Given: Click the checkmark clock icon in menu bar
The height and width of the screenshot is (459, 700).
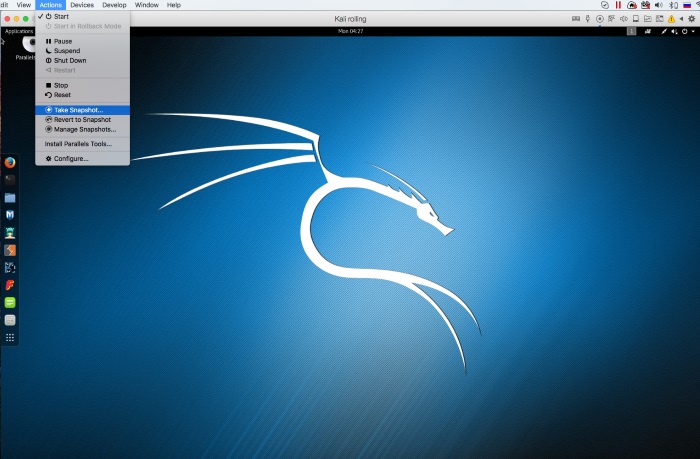Looking at the screenshot, I should click(x=605, y=5).
